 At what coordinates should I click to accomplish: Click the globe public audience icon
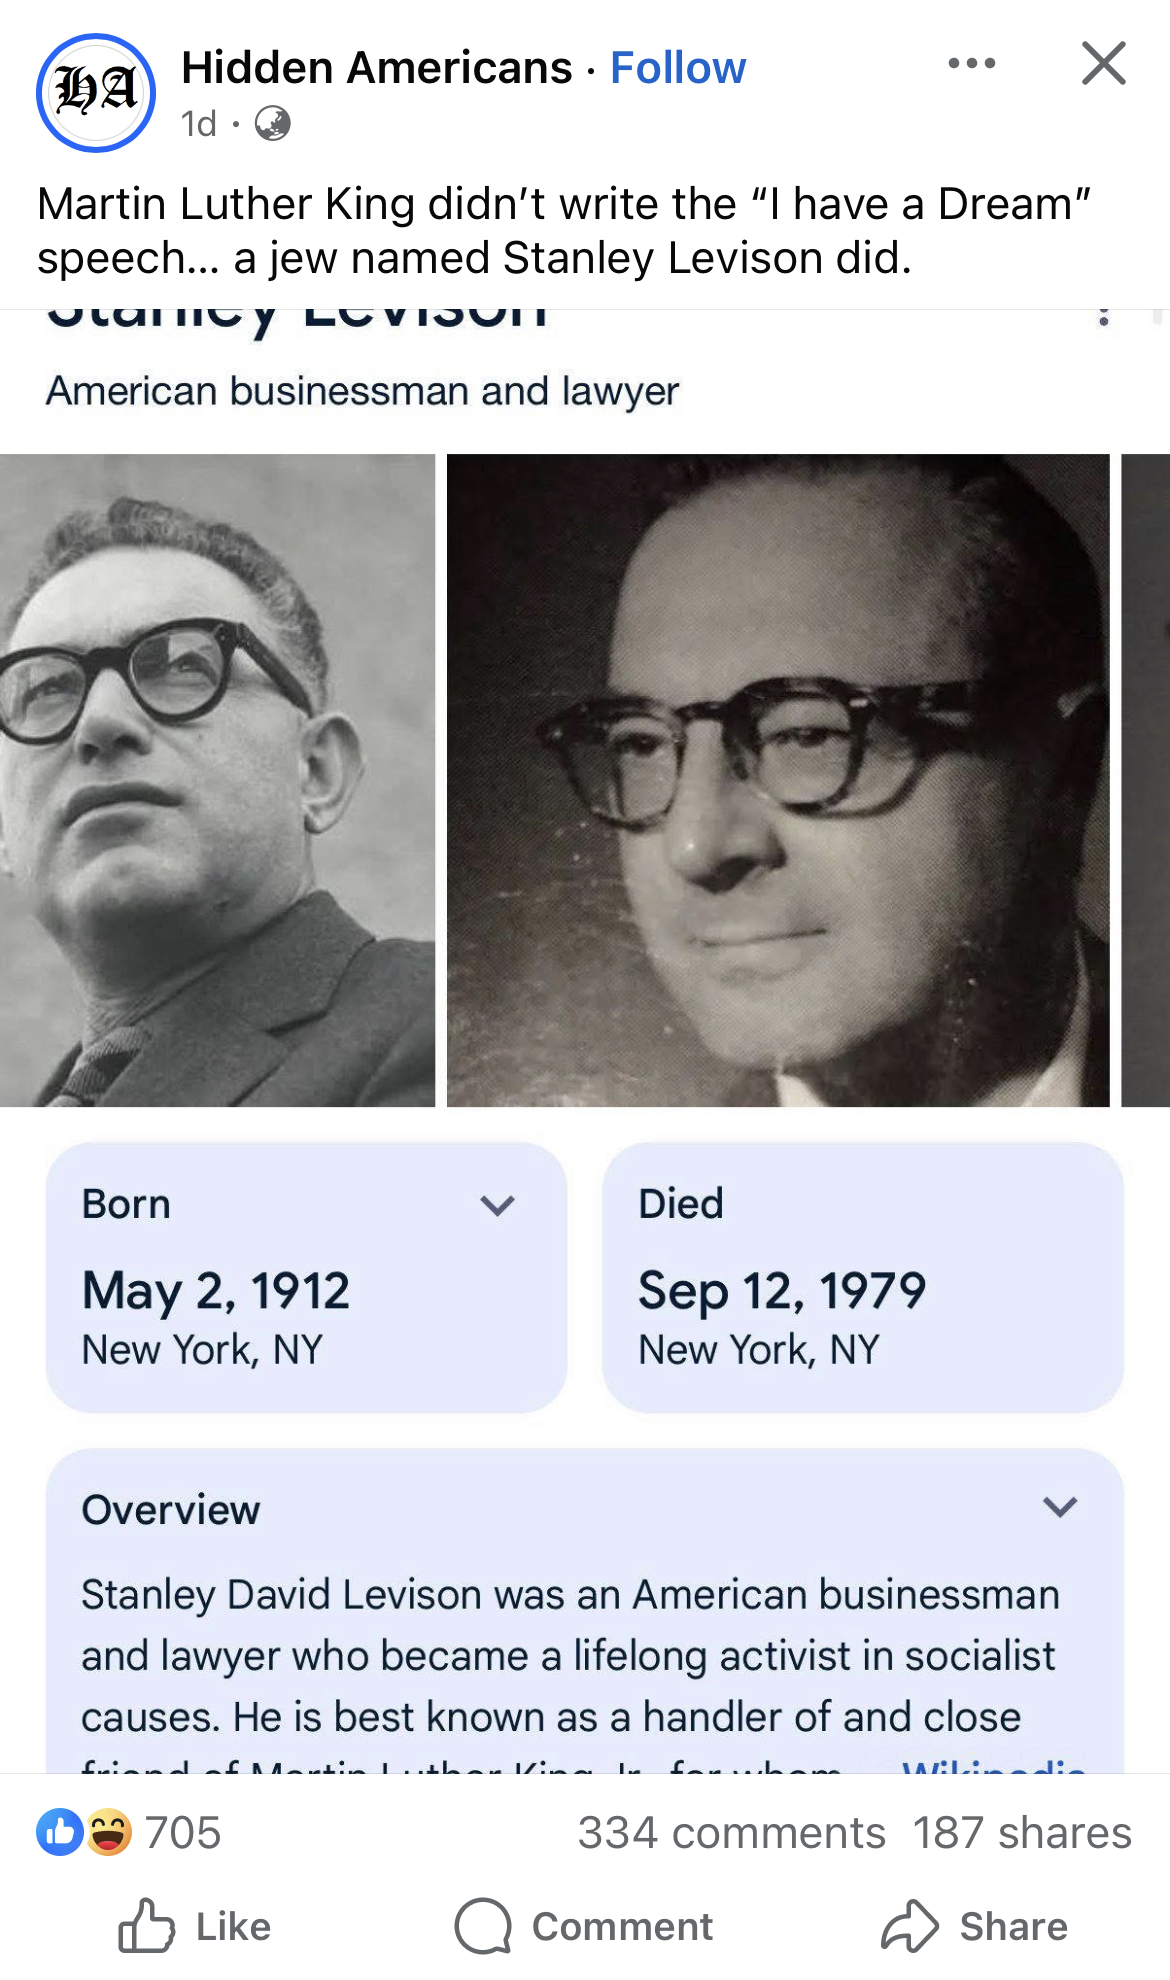(273, 124)
